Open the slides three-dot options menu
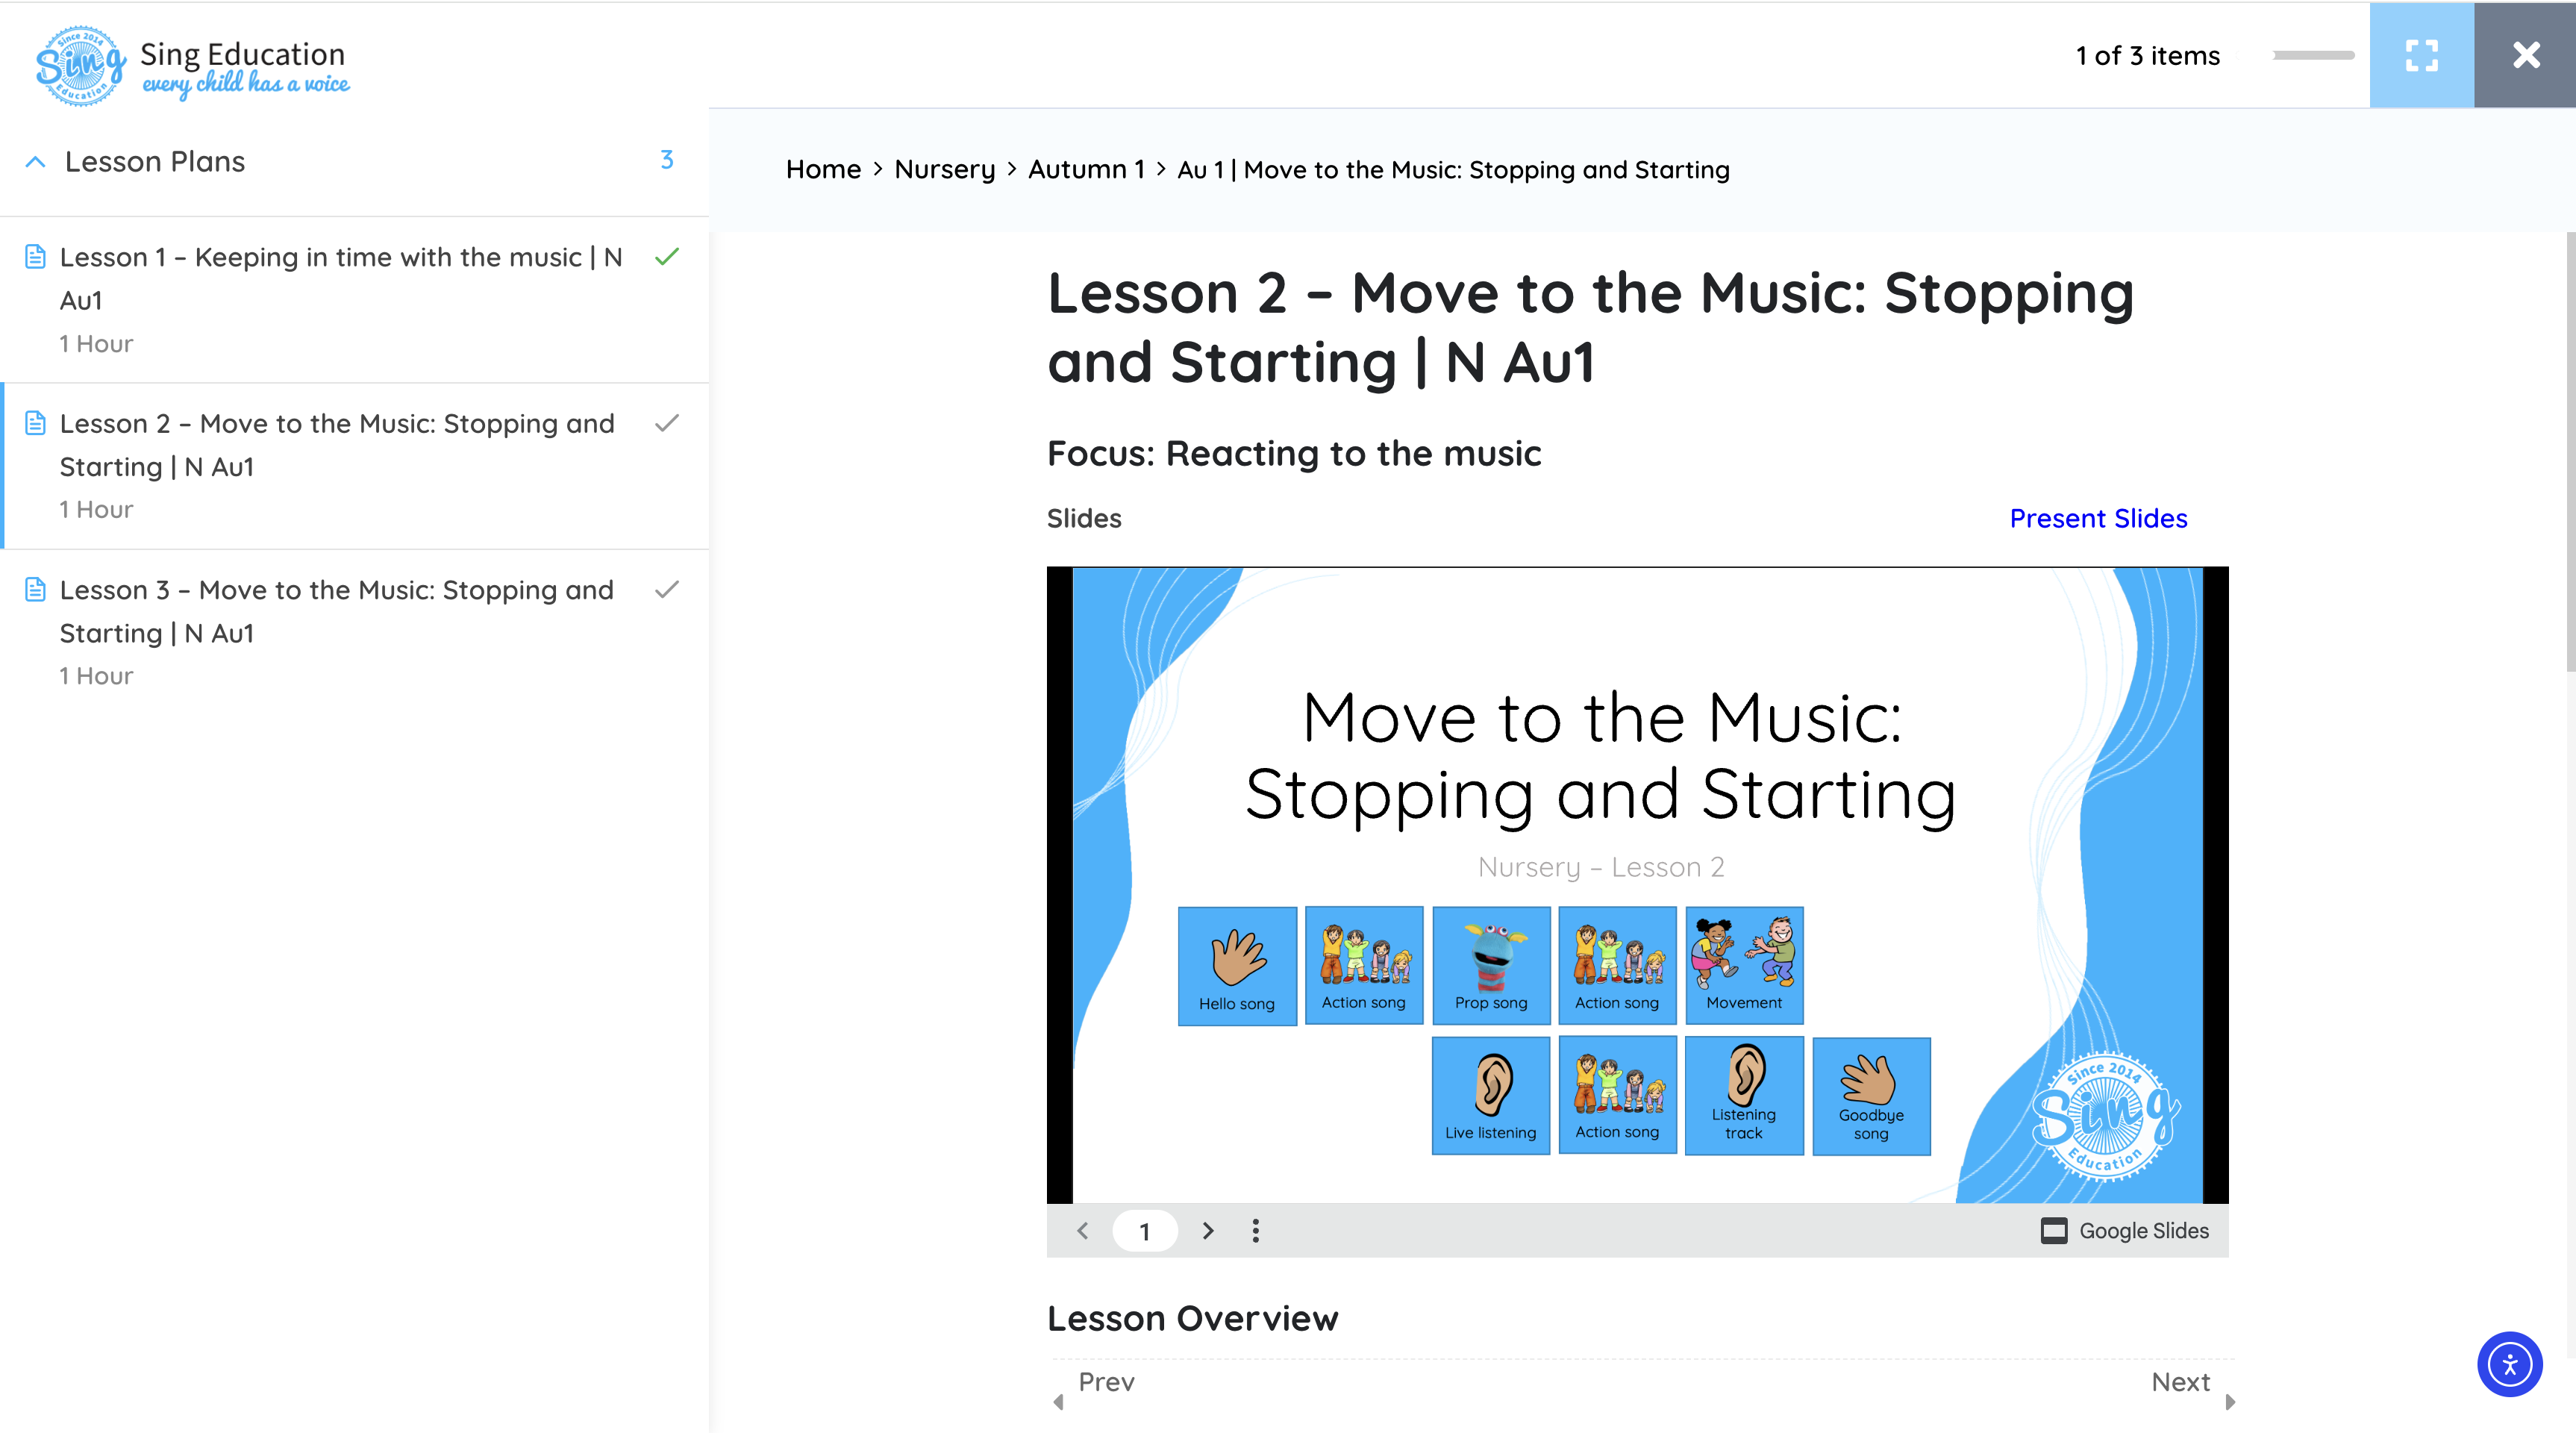The image size is (2576, 1433). click(x=1256, y=1231)
